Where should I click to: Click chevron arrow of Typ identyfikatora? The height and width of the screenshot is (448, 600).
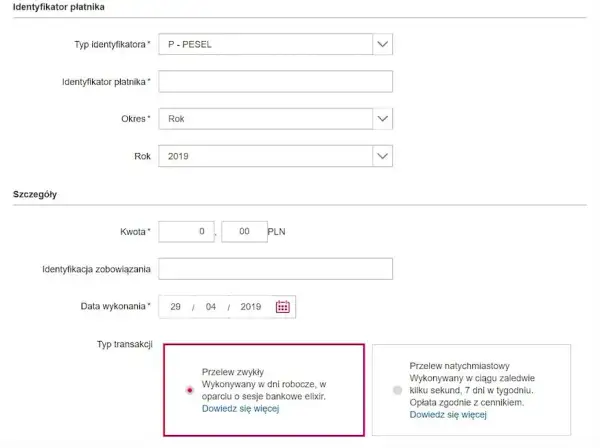[382, 44]
